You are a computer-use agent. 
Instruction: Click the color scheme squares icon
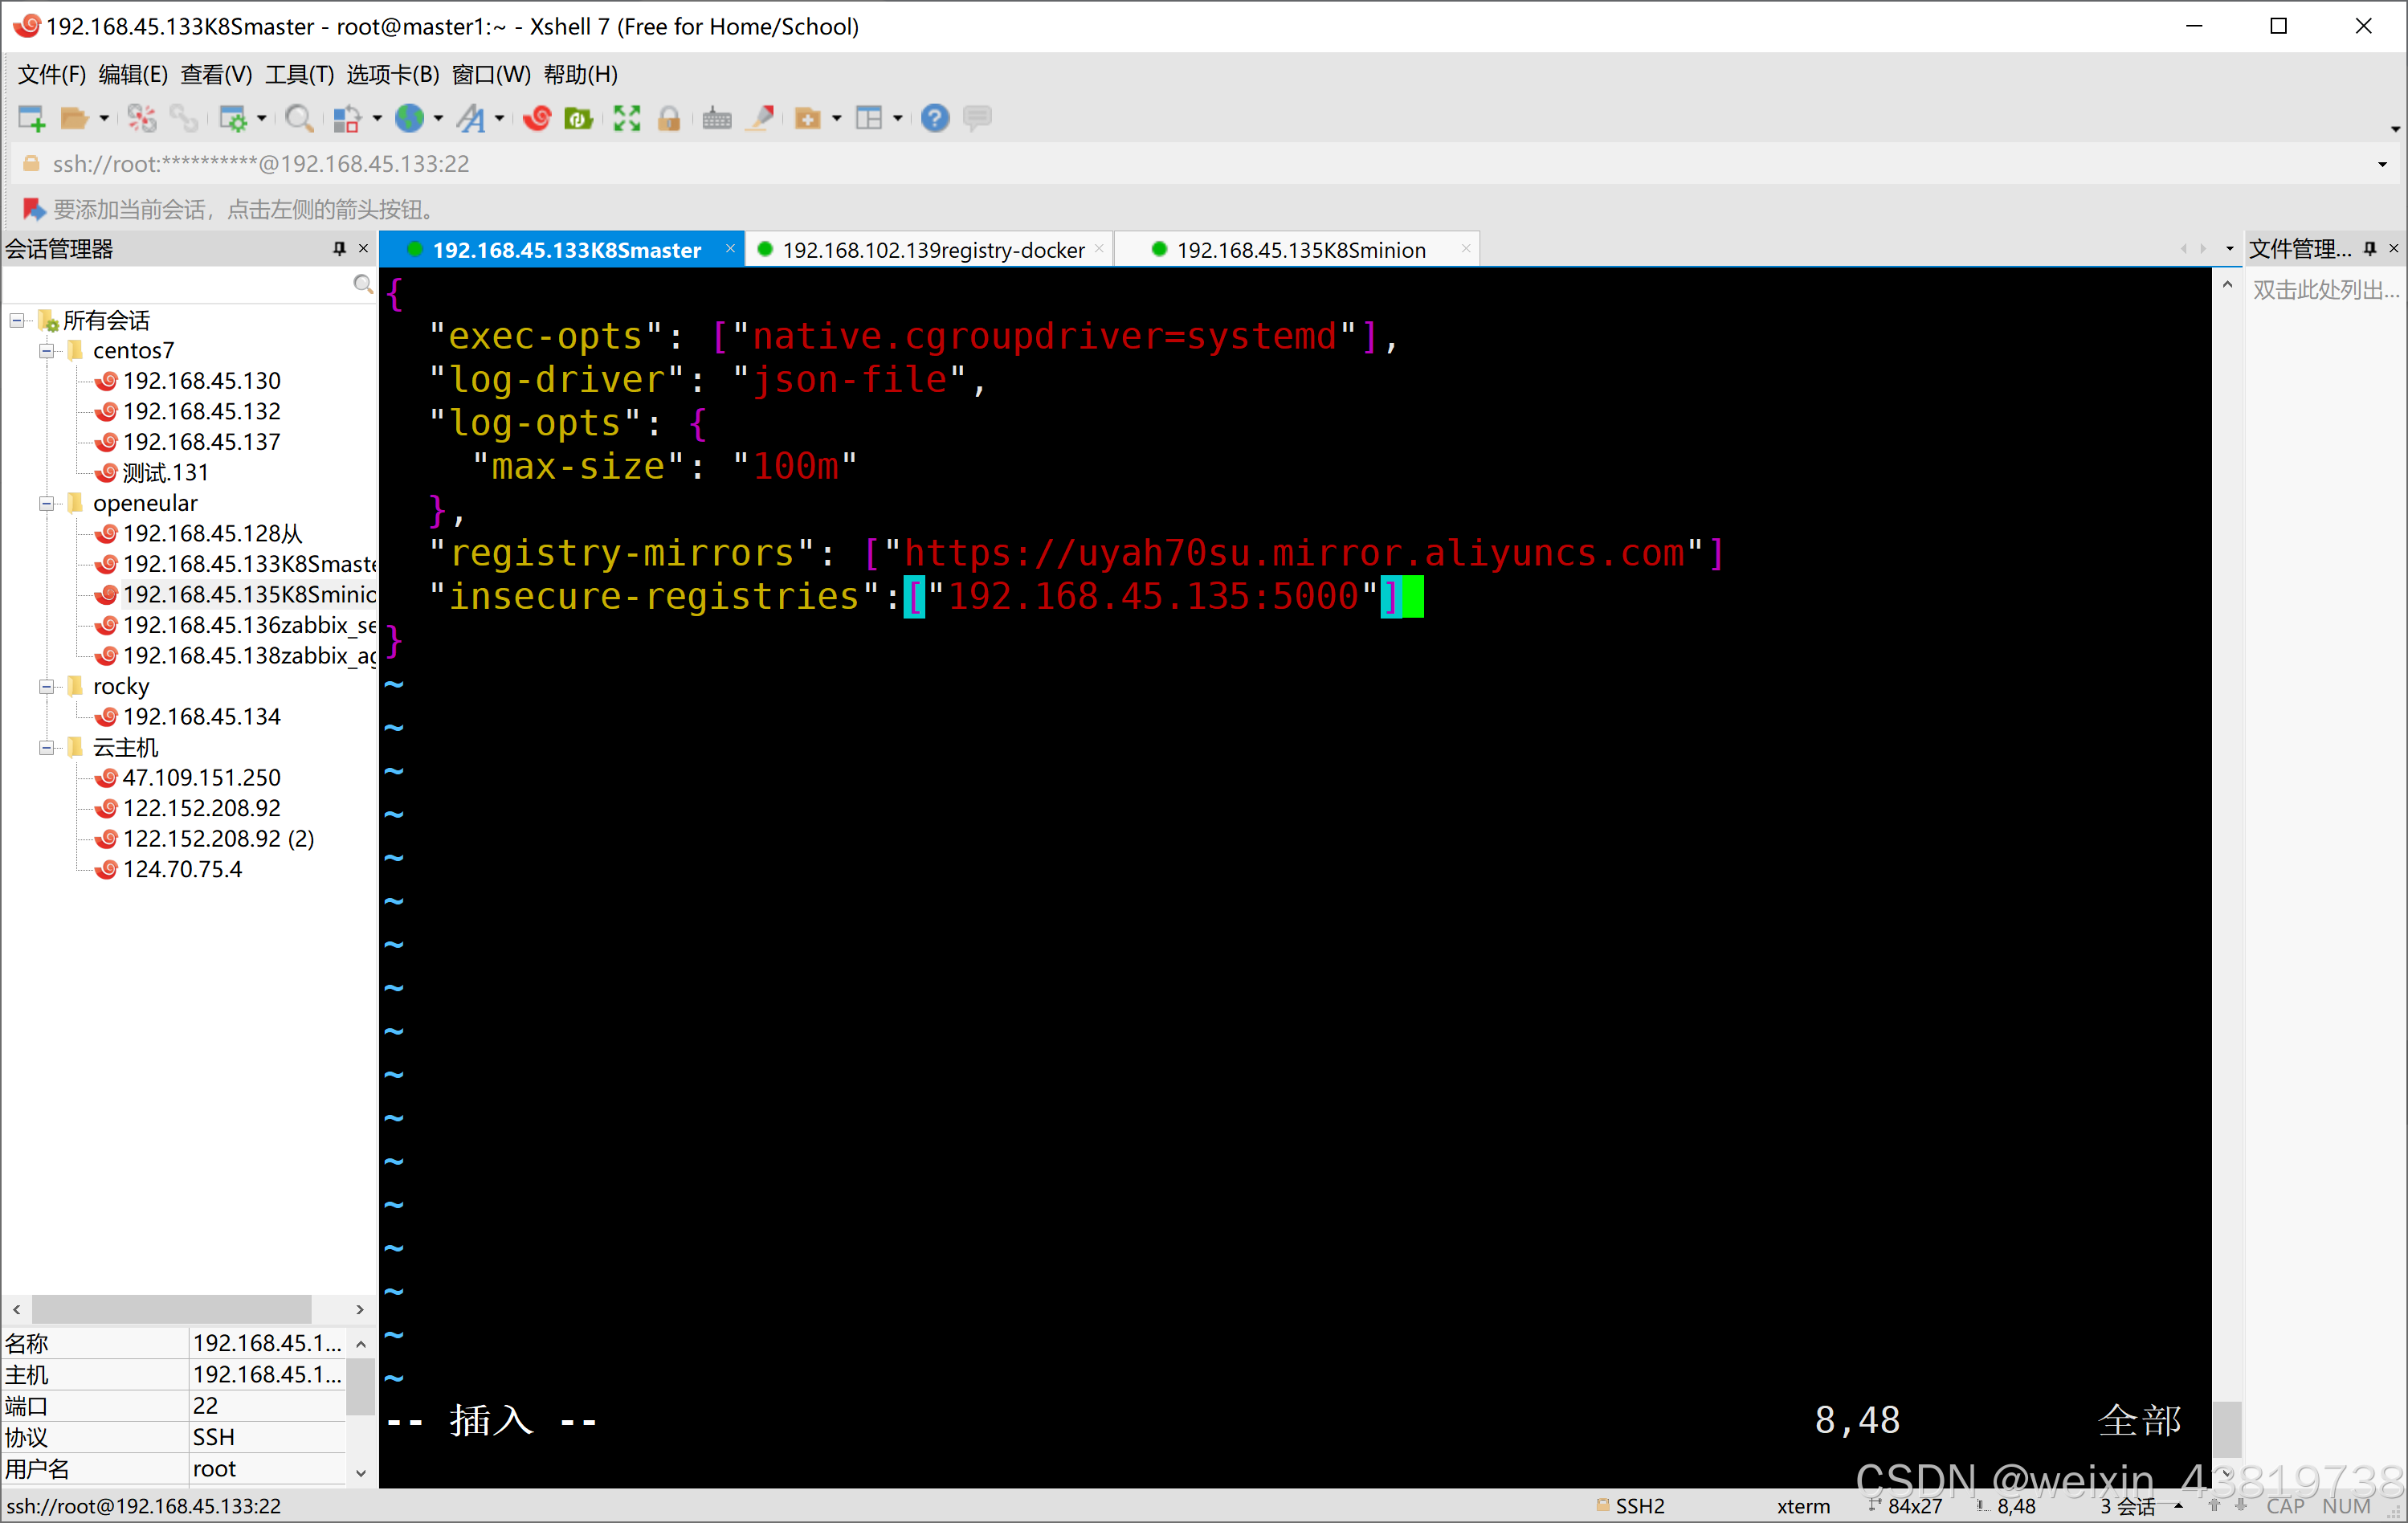click(346, 118)
